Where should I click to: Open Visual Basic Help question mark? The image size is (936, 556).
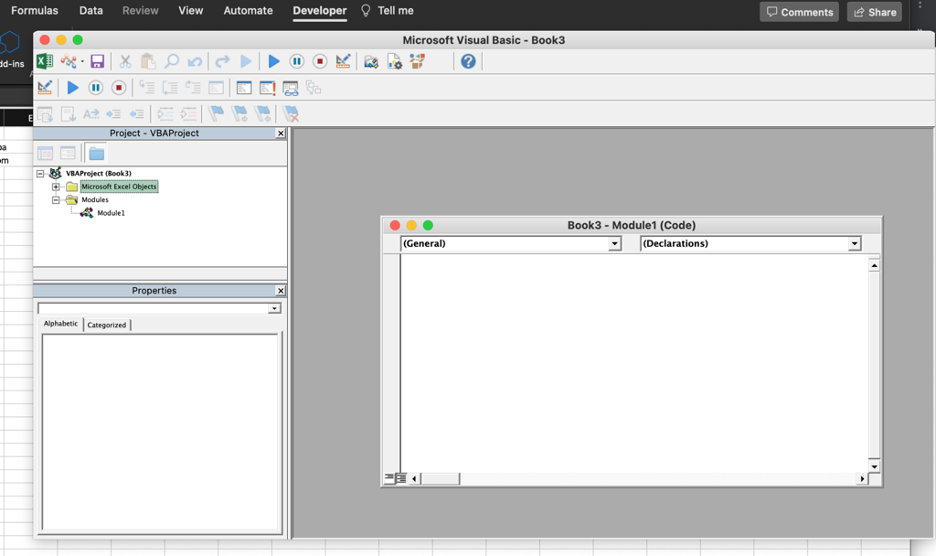pos(468,61)
